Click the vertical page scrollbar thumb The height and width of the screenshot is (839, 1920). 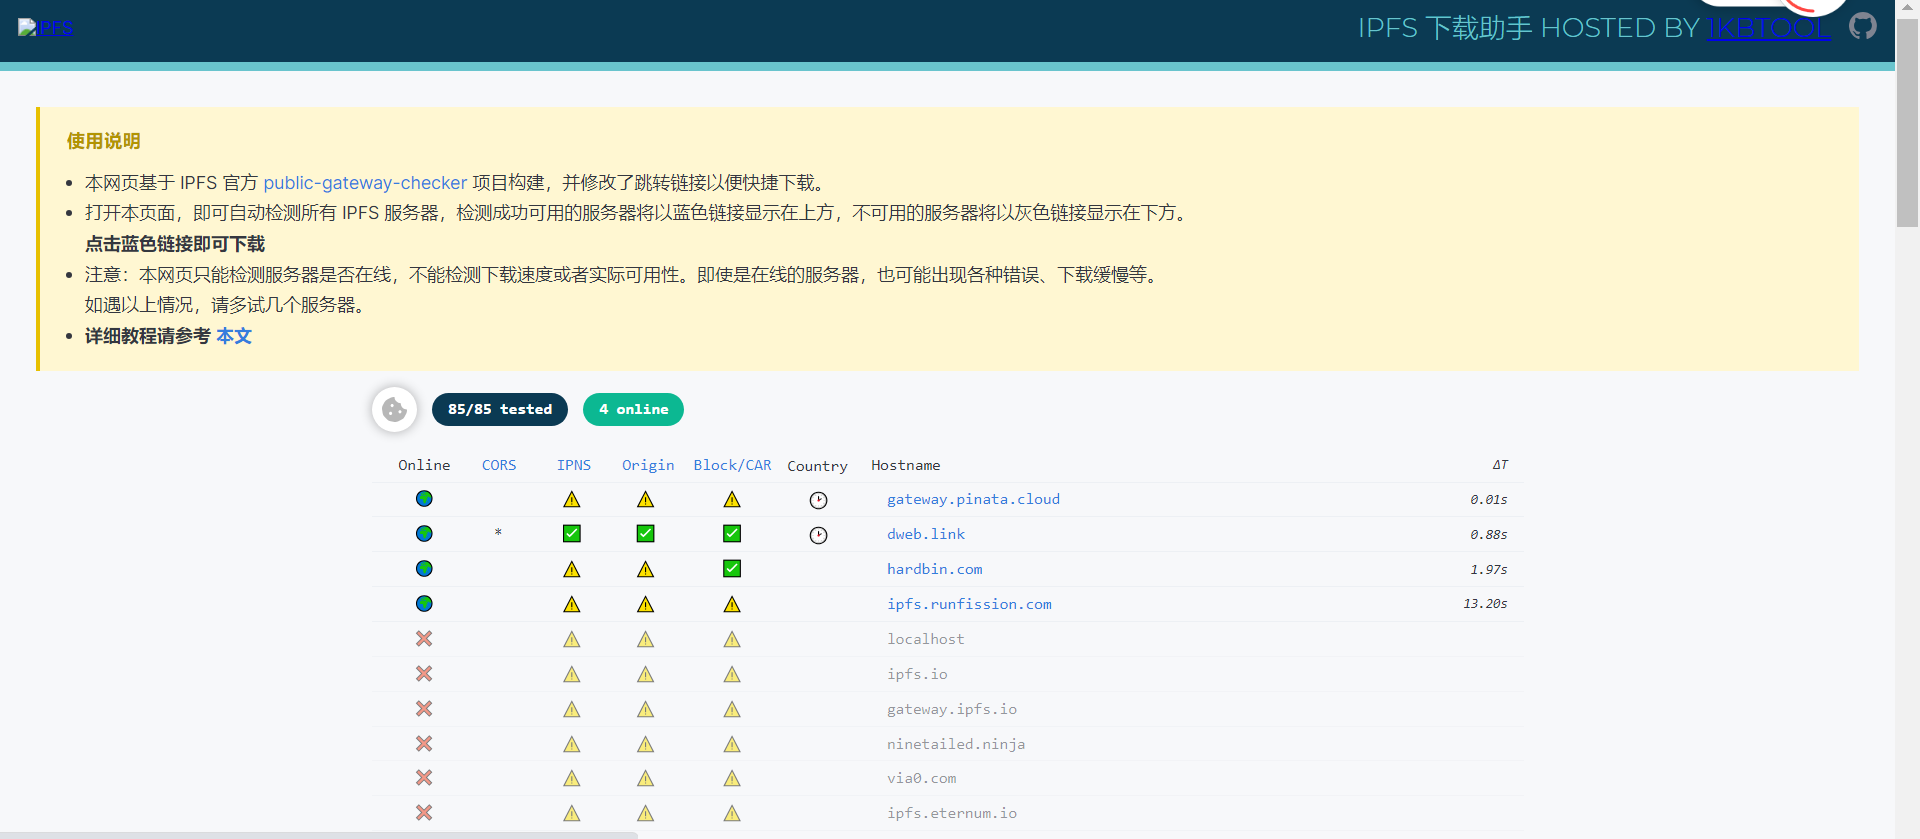tap(1907, 123)
